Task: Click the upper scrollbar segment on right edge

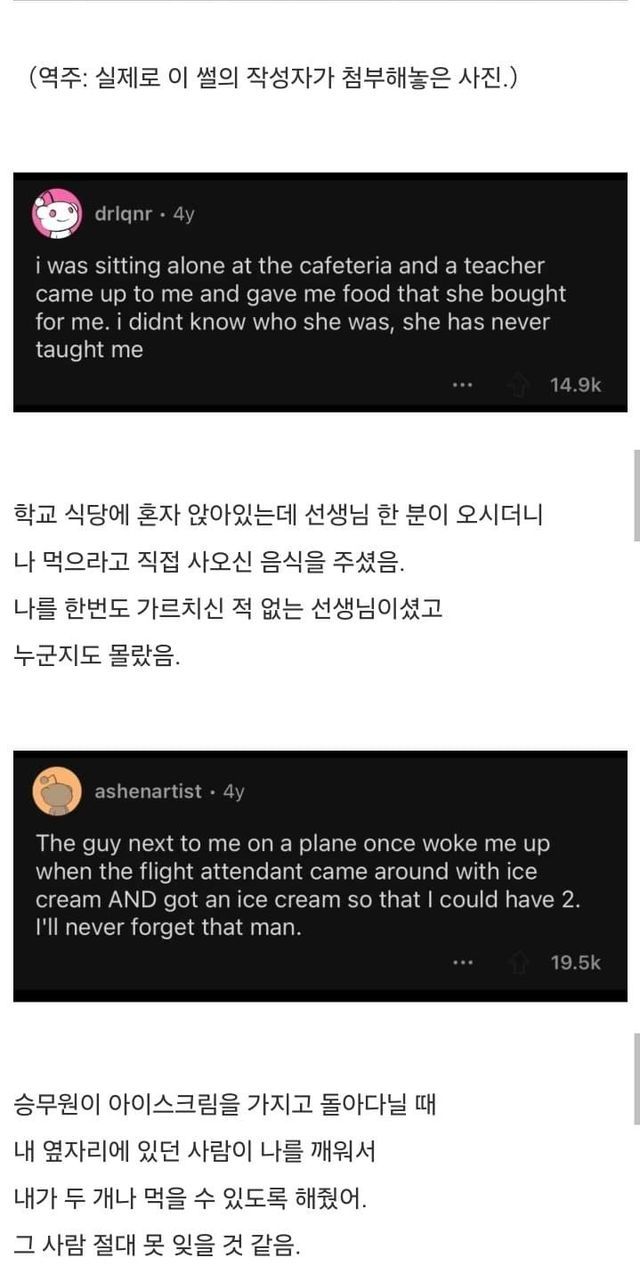Action: click(636, 495)
